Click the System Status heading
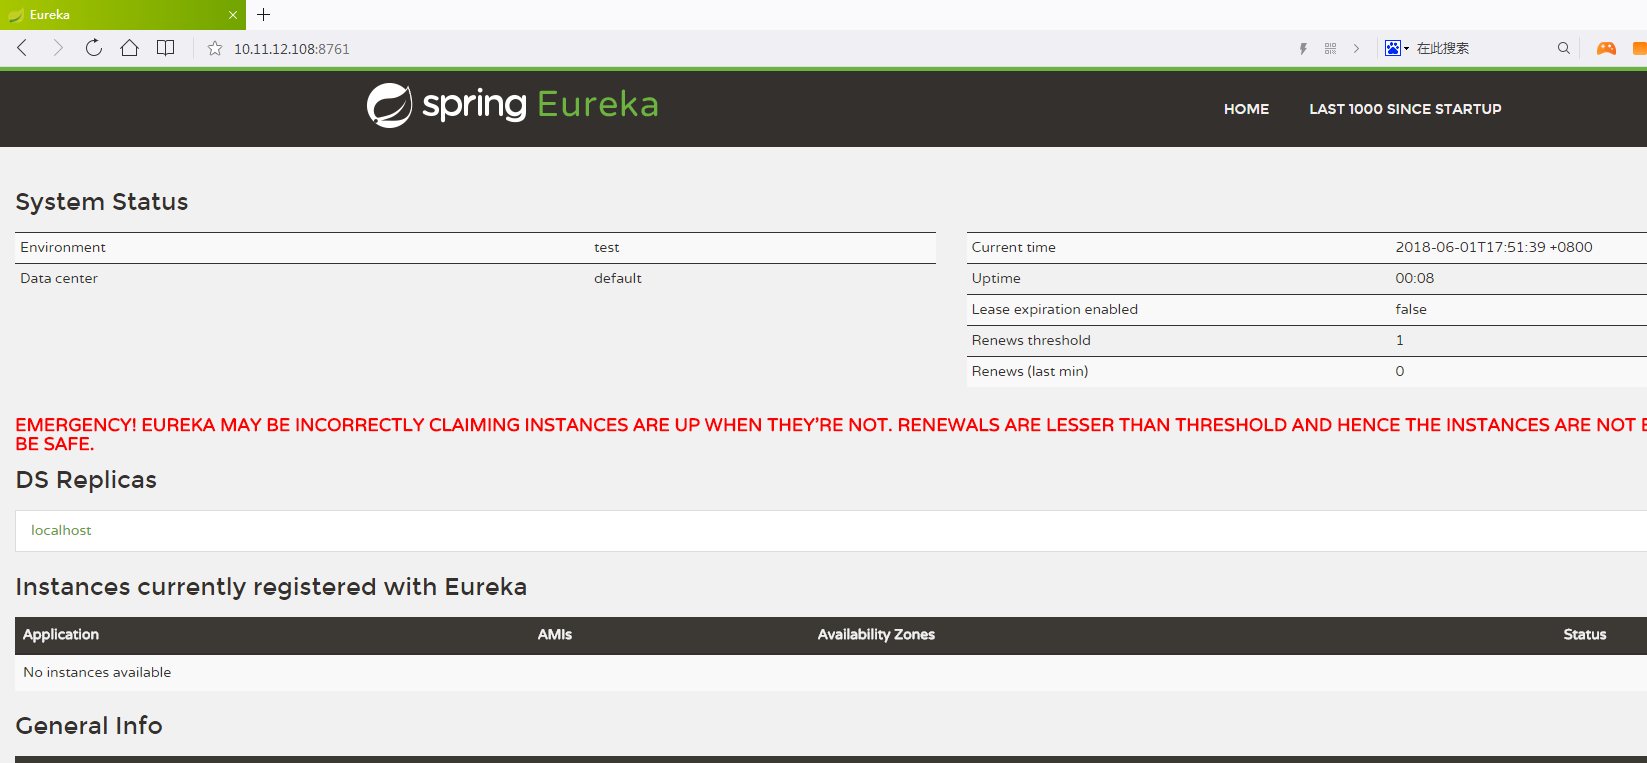Viewport: 1647px width, 763px height. [x=102, y=202]
